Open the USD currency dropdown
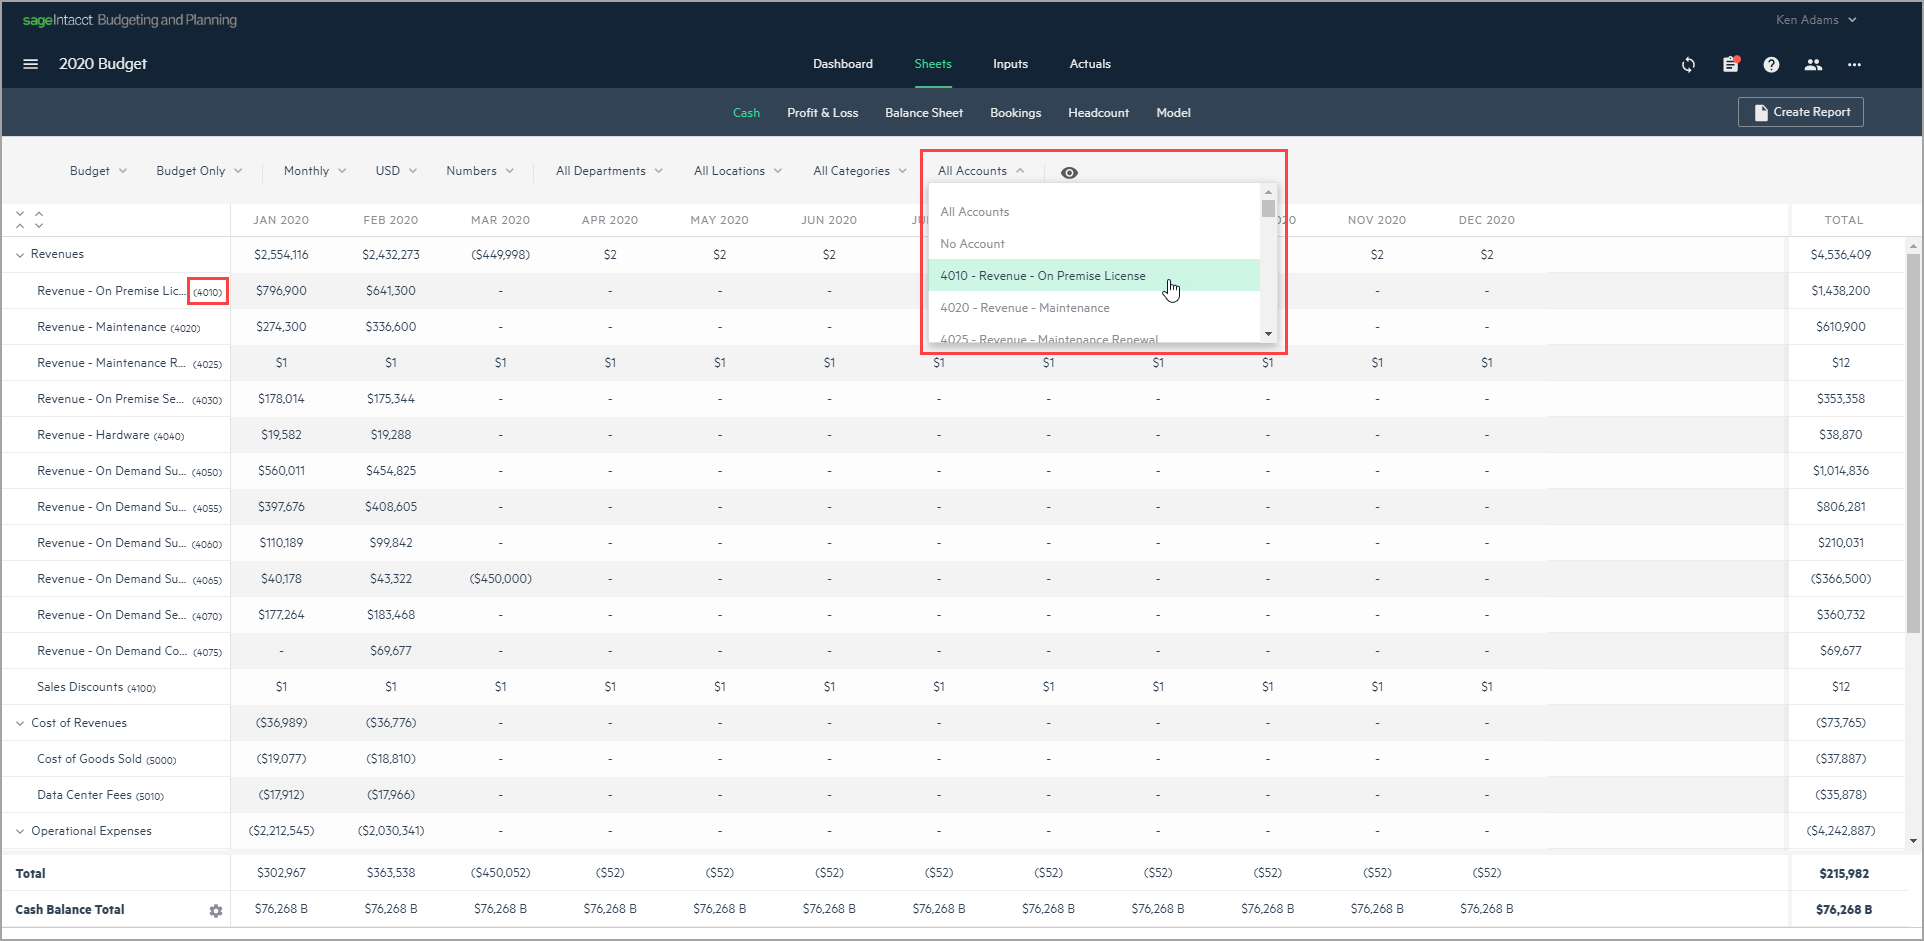 [396, 171]
